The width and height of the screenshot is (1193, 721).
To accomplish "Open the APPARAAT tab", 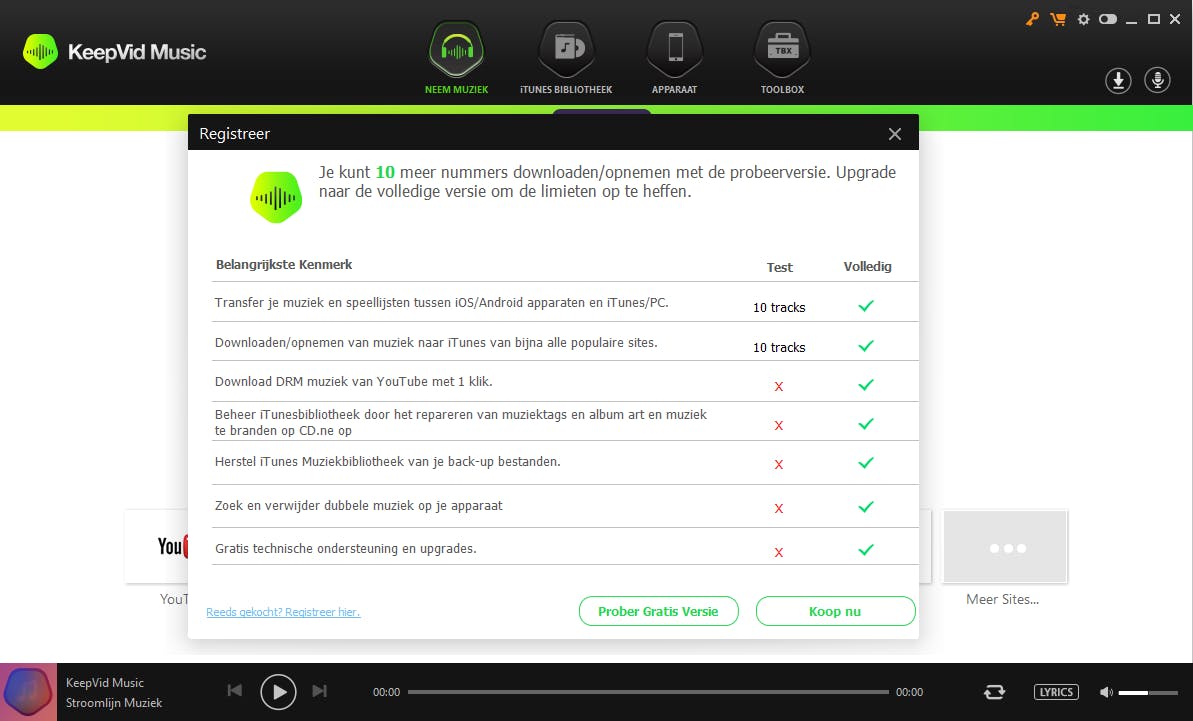I will (674, 59).
